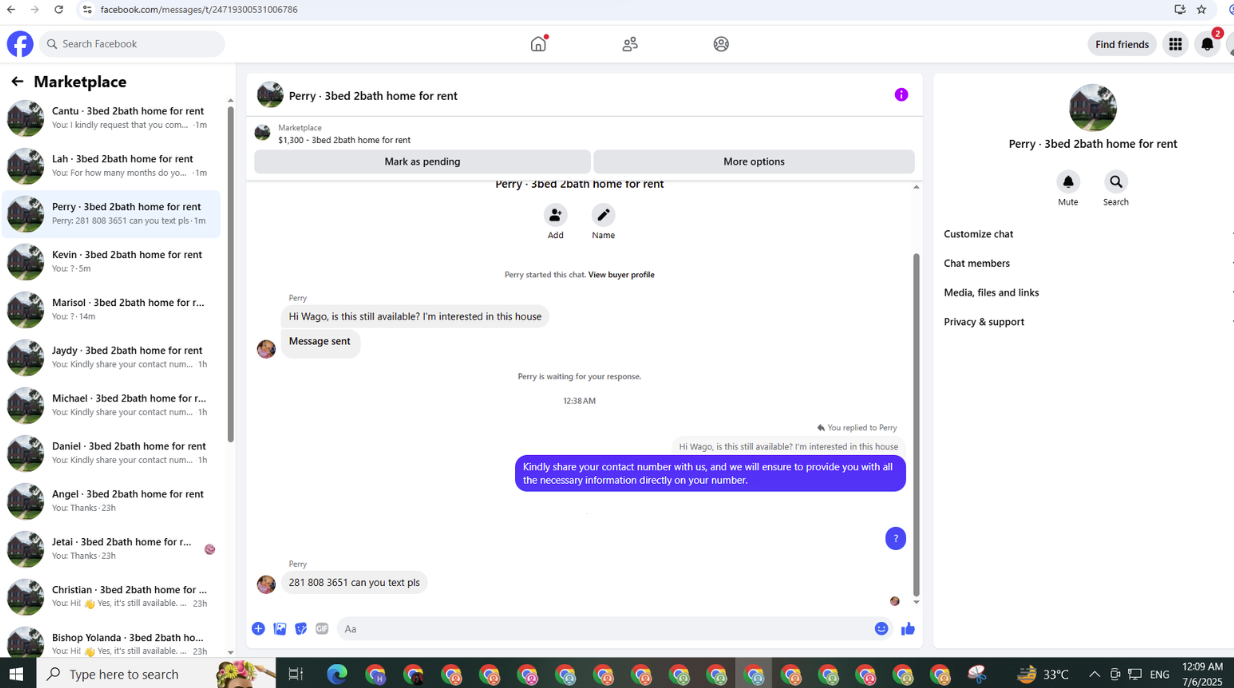Click the 'Message sent' bubble
1234x688 pixels.
(x=320, y=342)
